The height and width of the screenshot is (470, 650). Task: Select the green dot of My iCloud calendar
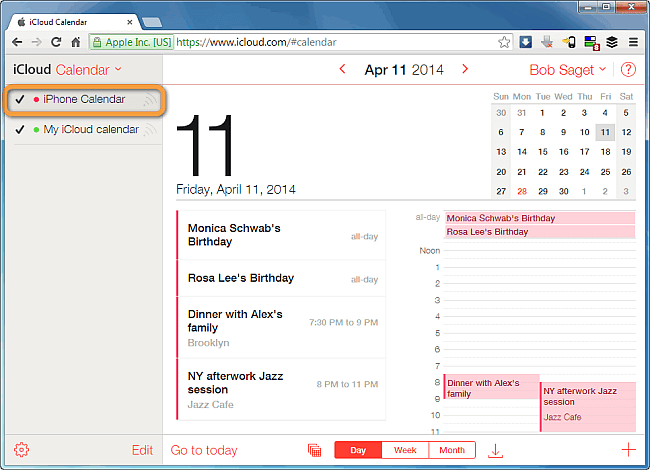click(x=36, y=130)
